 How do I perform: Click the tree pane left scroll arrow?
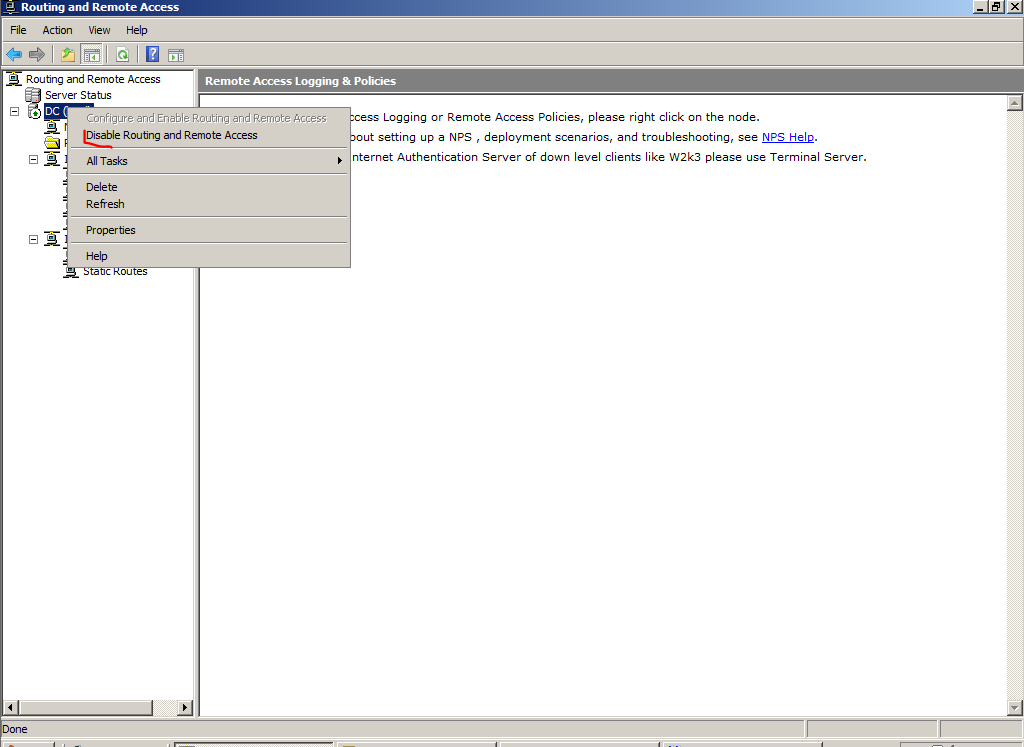click(x=10, y=707)
